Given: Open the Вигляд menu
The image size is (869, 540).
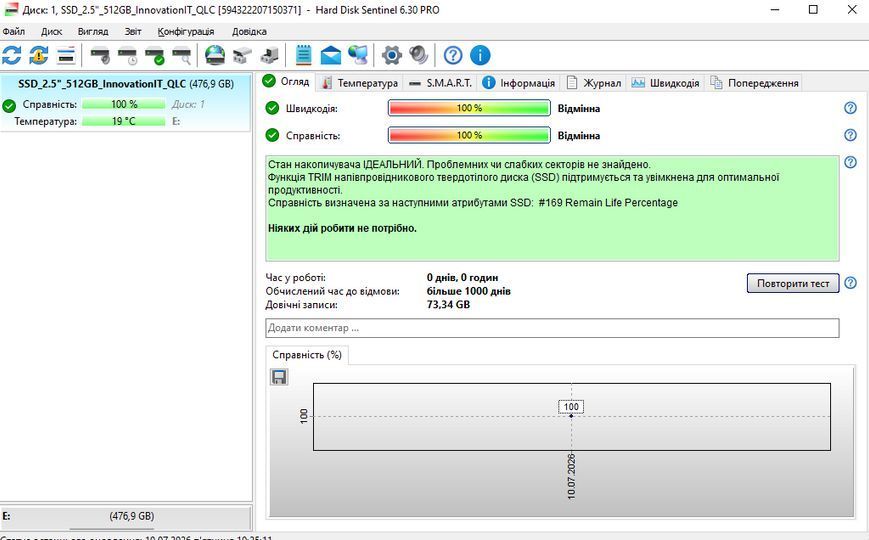Looking at the screenshot, I should tap(93, 31).
